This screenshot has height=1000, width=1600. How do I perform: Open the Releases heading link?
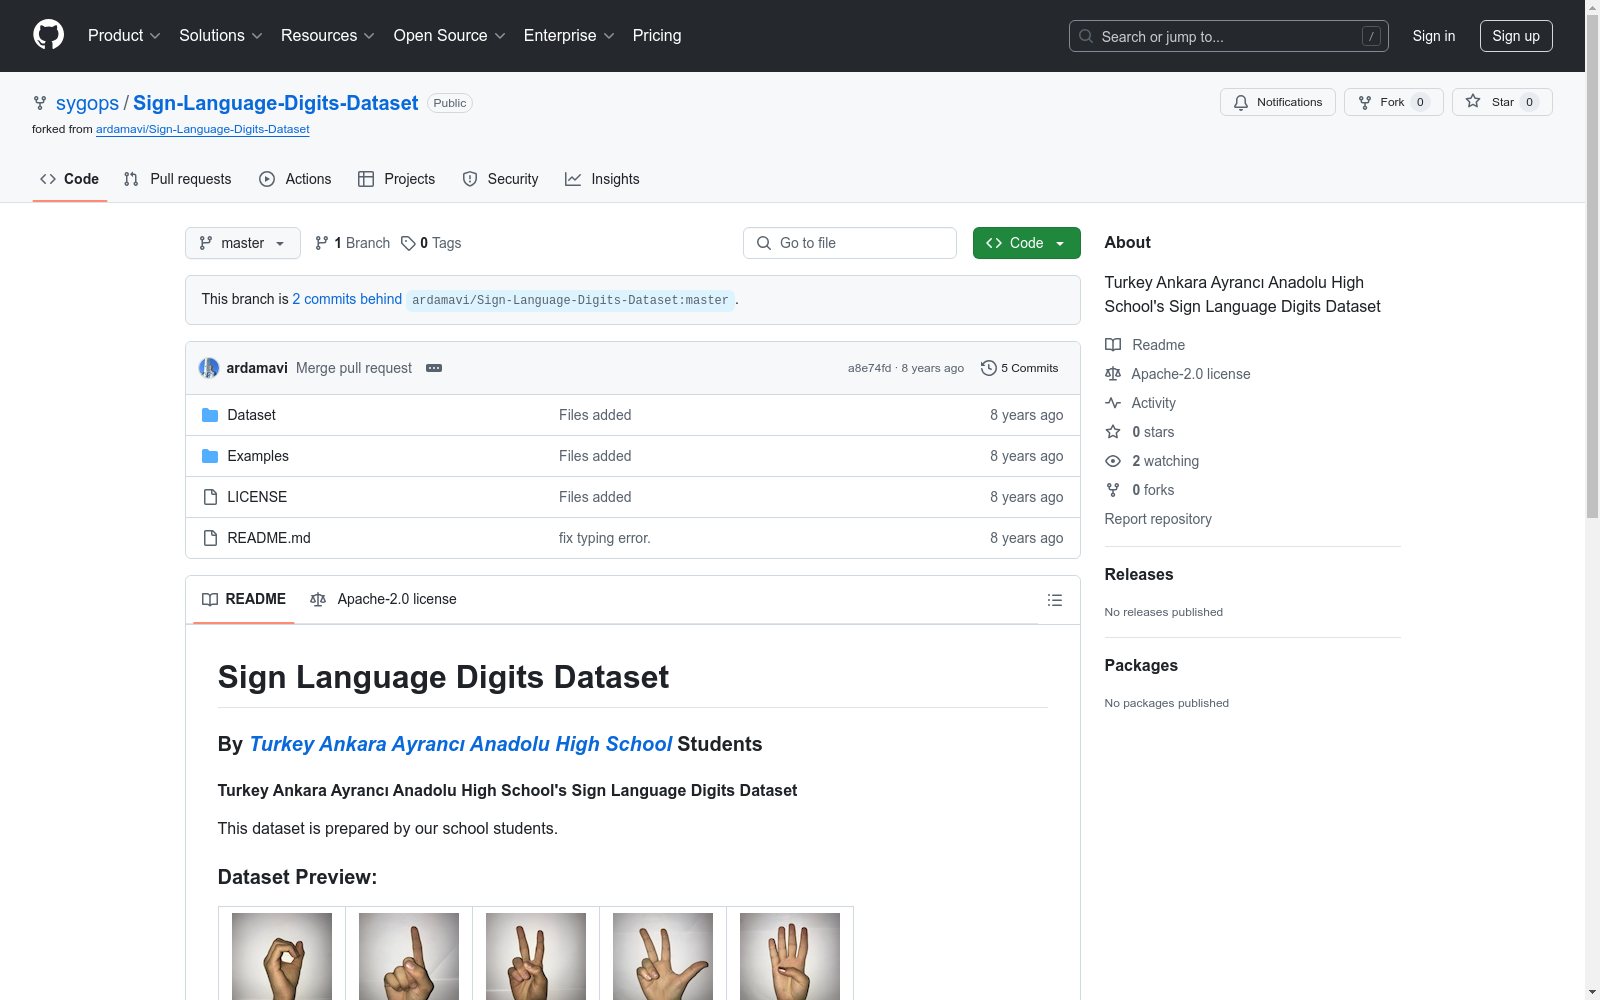tap(1139, 574)
